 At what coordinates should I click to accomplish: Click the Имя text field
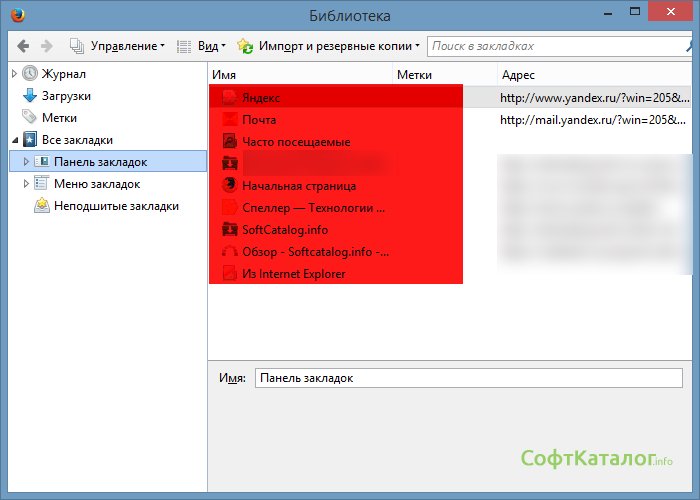(x=469, y=379)
